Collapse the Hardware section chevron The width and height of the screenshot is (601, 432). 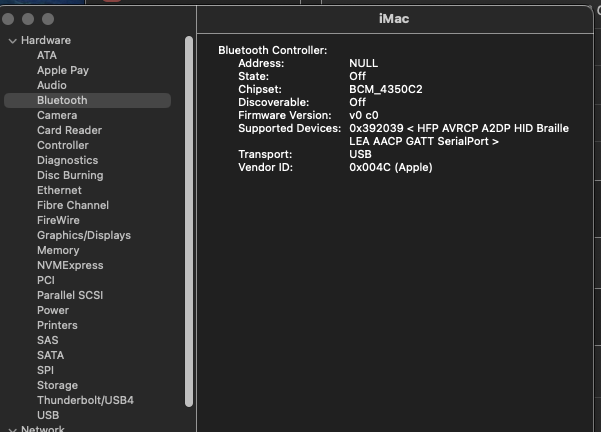(x=13, y=41)
